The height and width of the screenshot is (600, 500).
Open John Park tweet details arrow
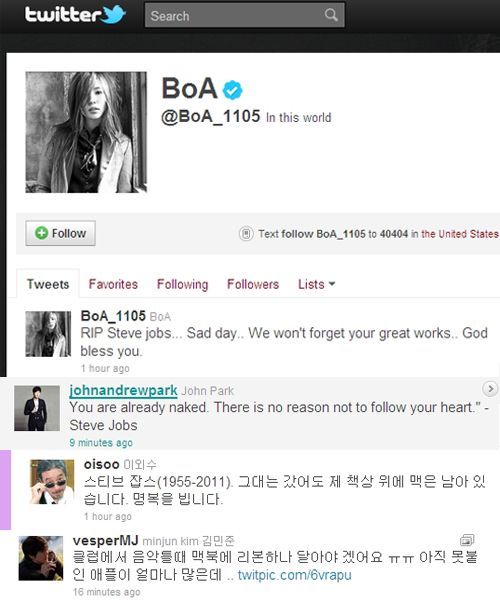[x=490, y=389]
